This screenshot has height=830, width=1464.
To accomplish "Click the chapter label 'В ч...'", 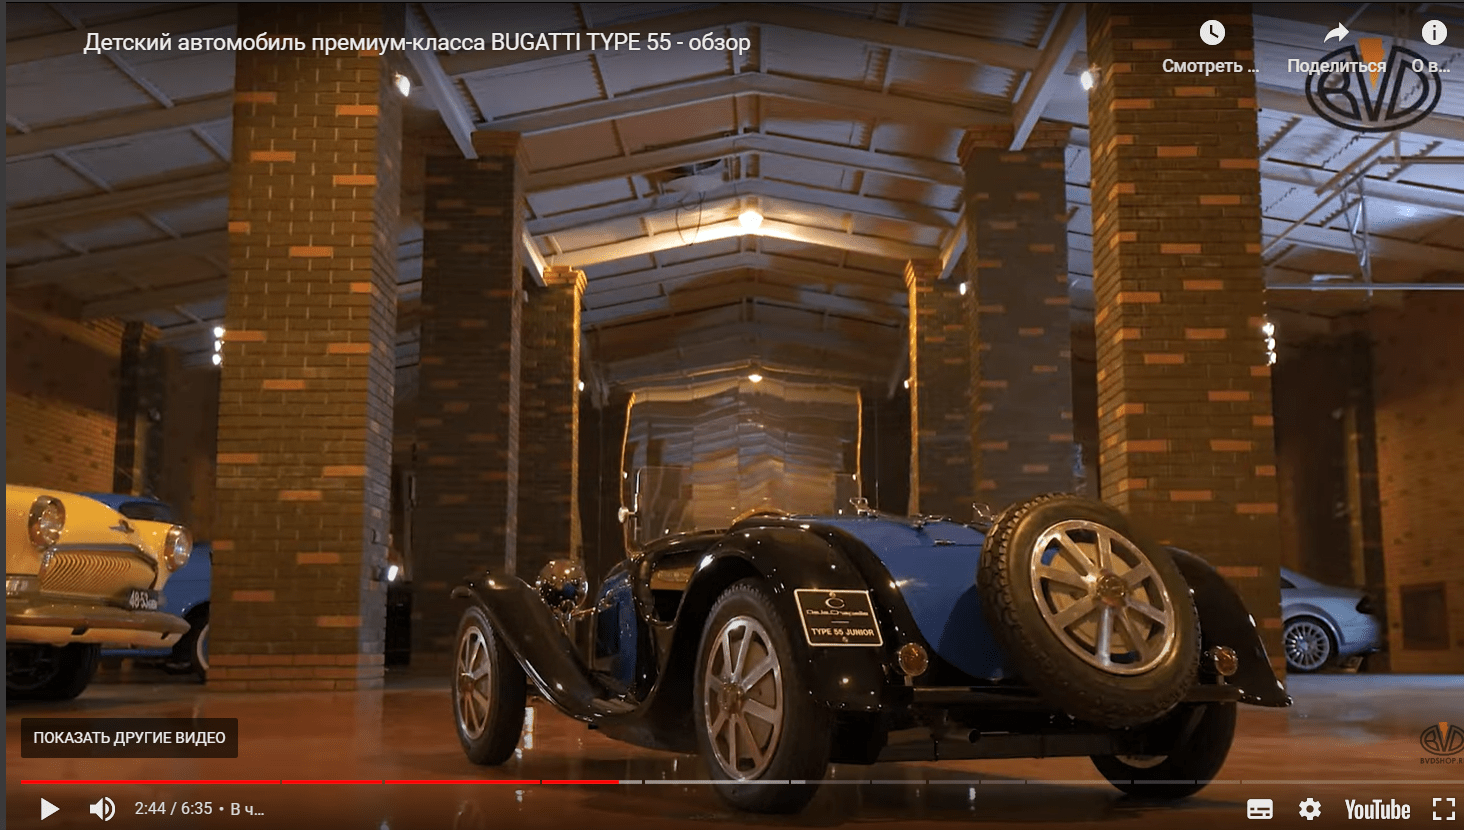I will 247,809.
